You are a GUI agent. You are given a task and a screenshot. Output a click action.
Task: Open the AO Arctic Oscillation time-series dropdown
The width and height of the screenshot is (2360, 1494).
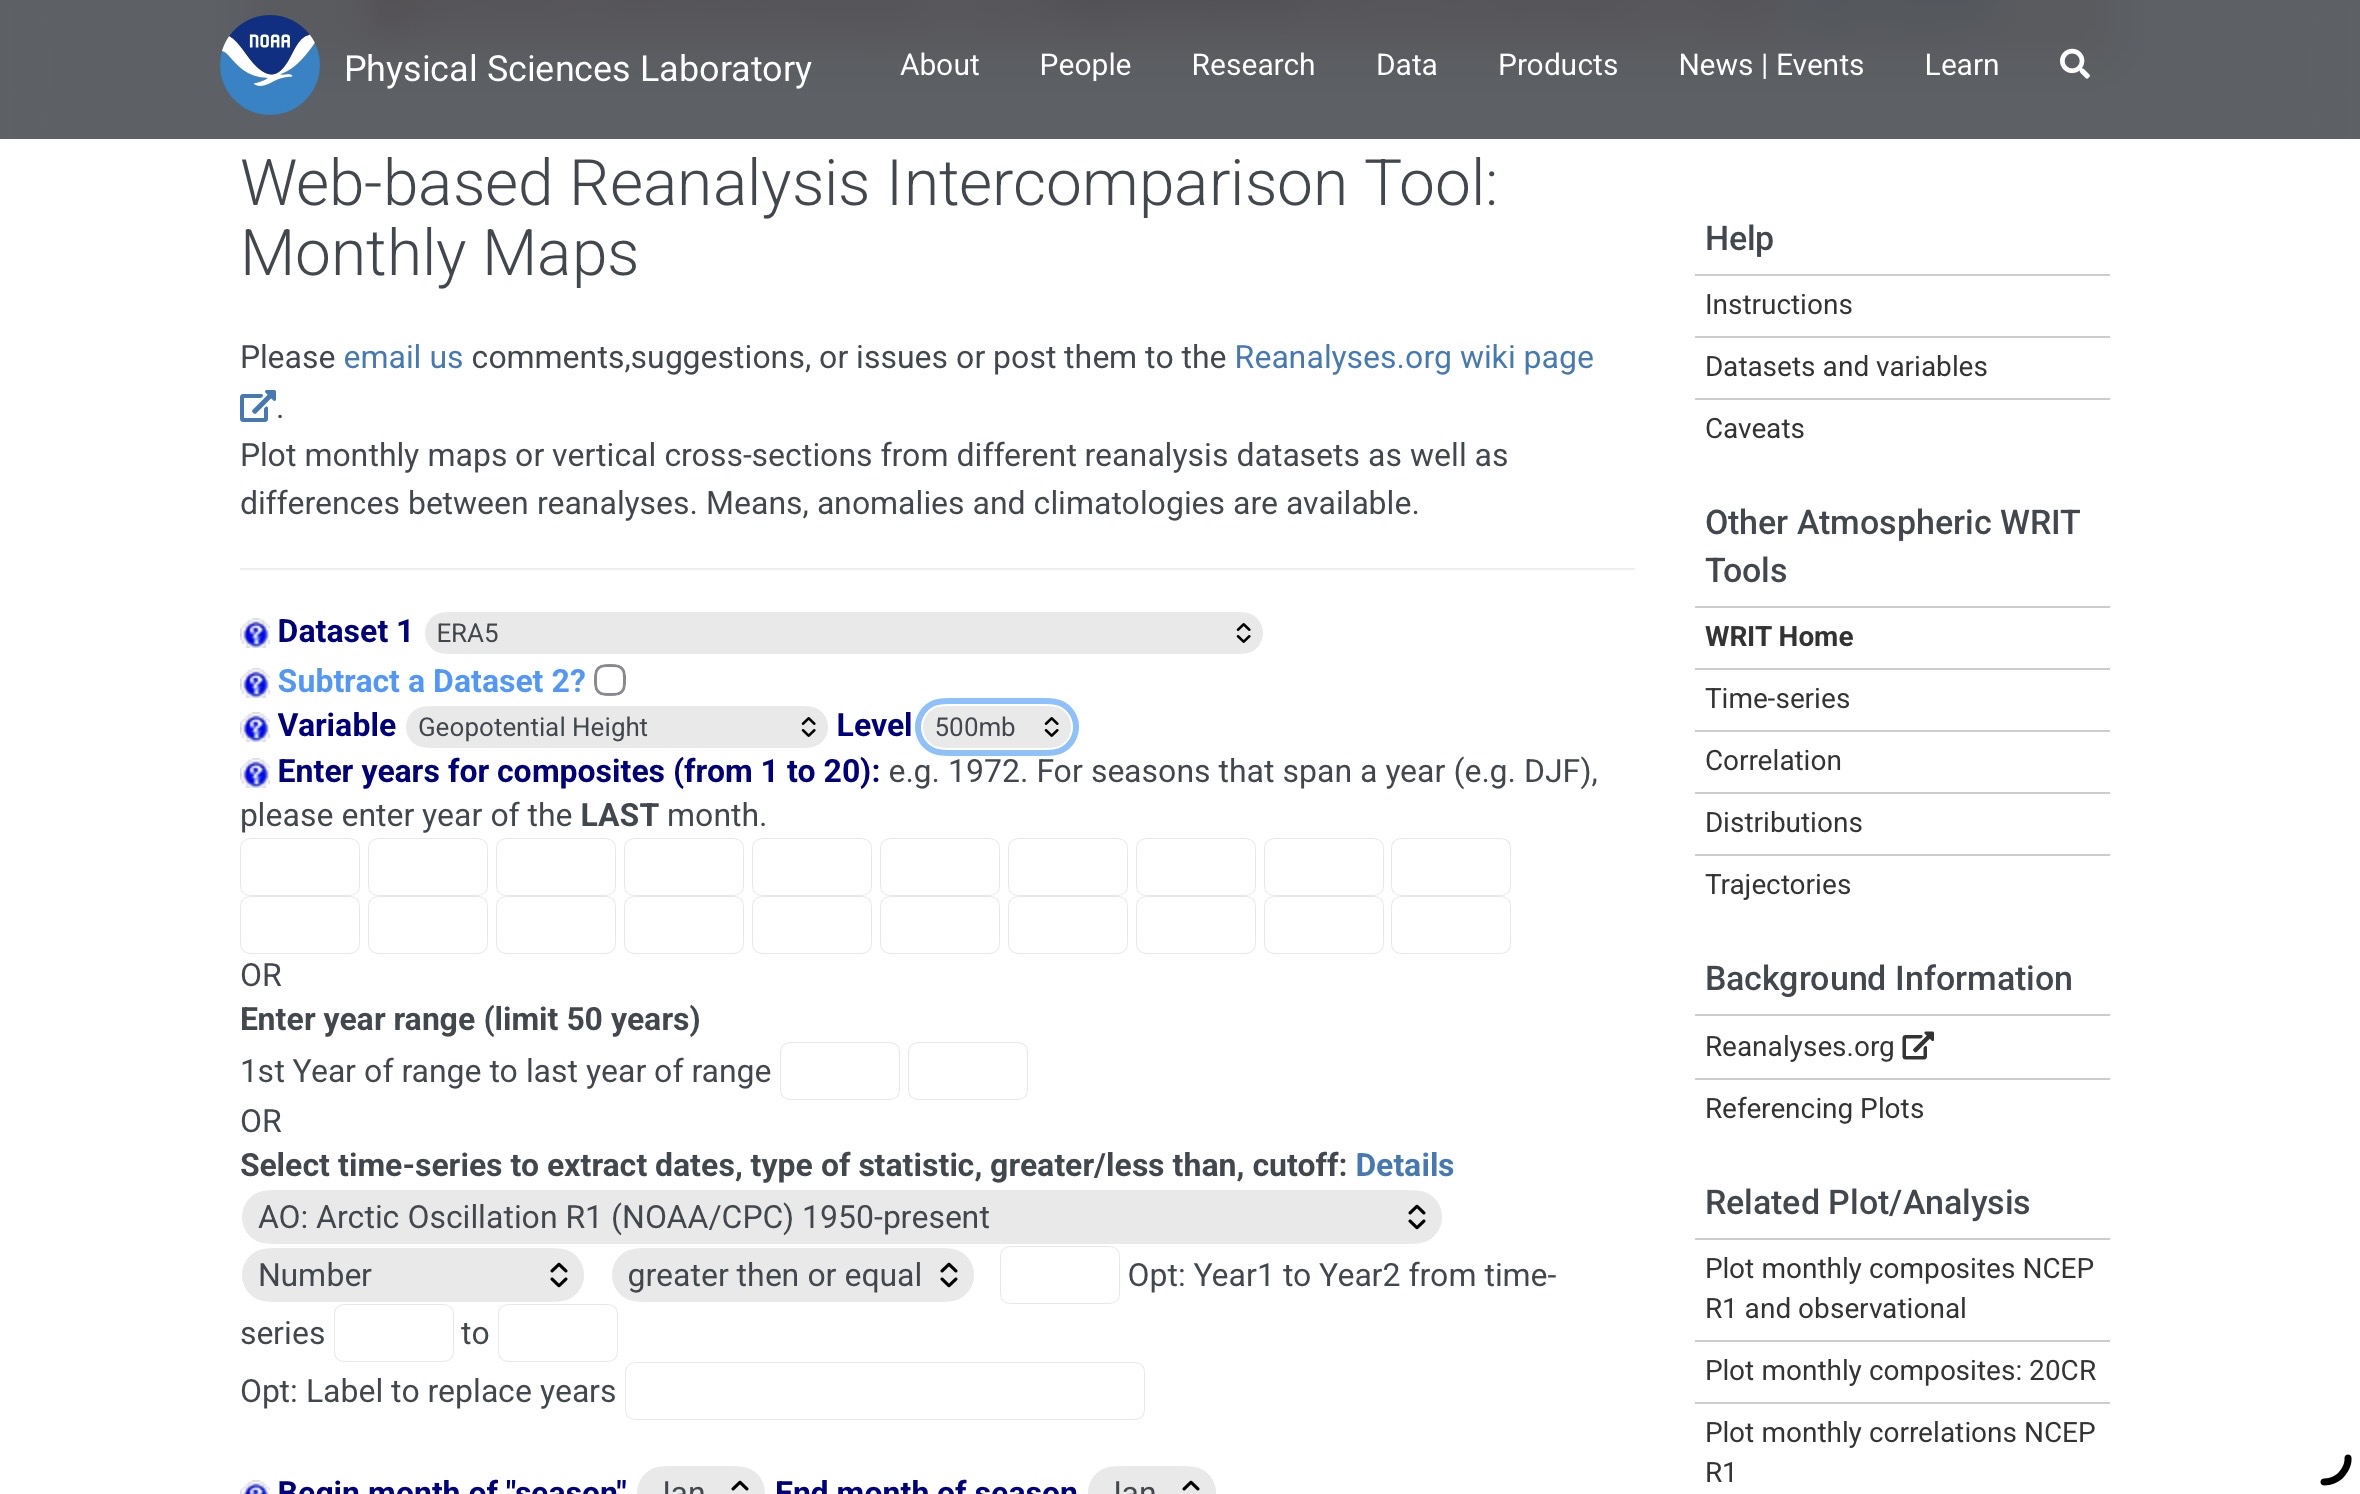coord(841,1217)
